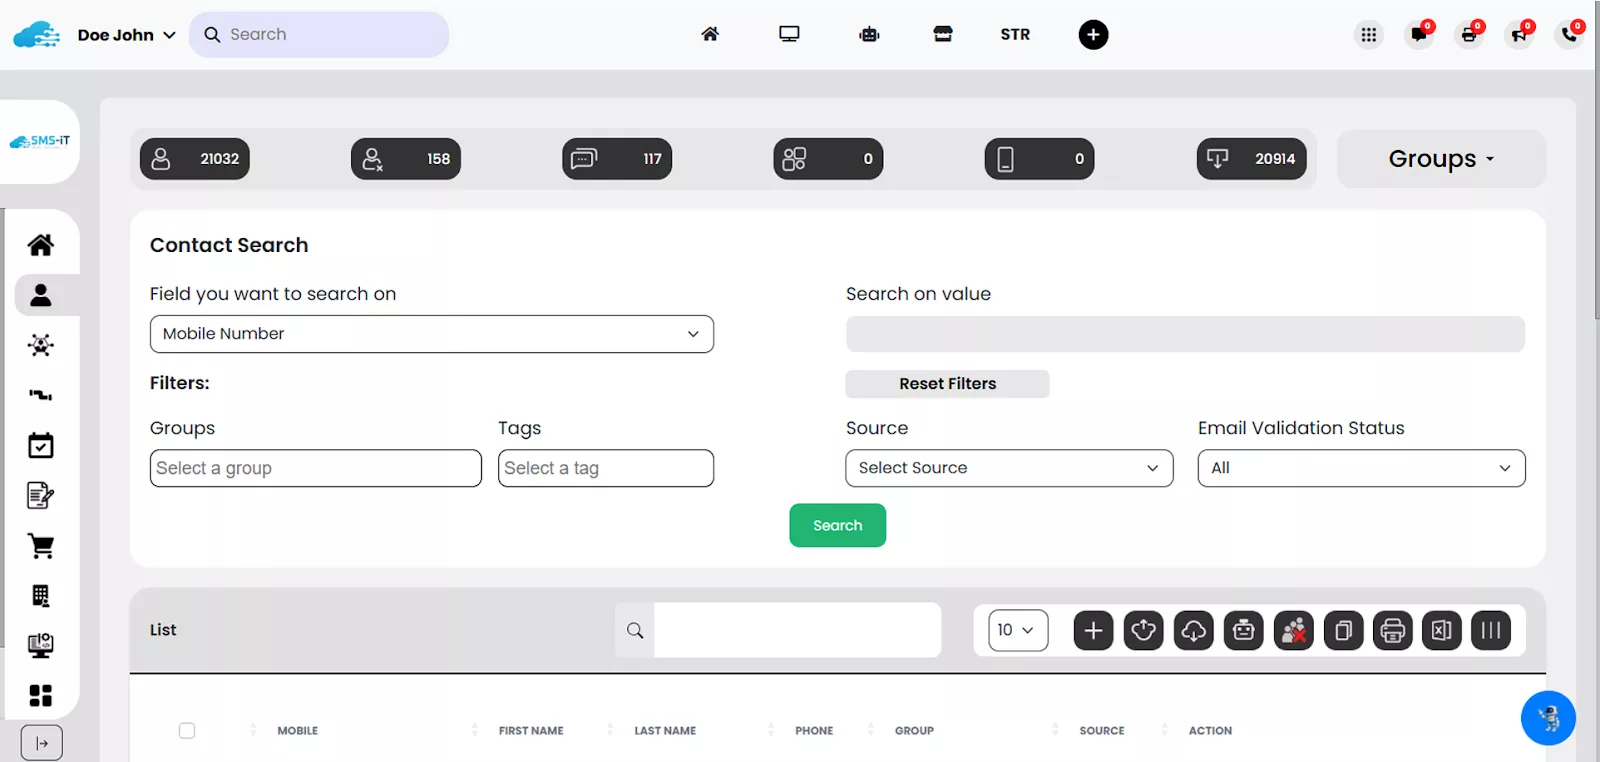Open the shopping cart in left sidebar

[x=41, y=546]
